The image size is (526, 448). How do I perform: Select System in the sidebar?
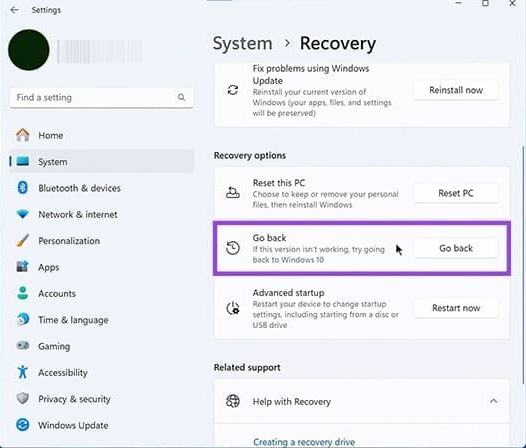102,162
